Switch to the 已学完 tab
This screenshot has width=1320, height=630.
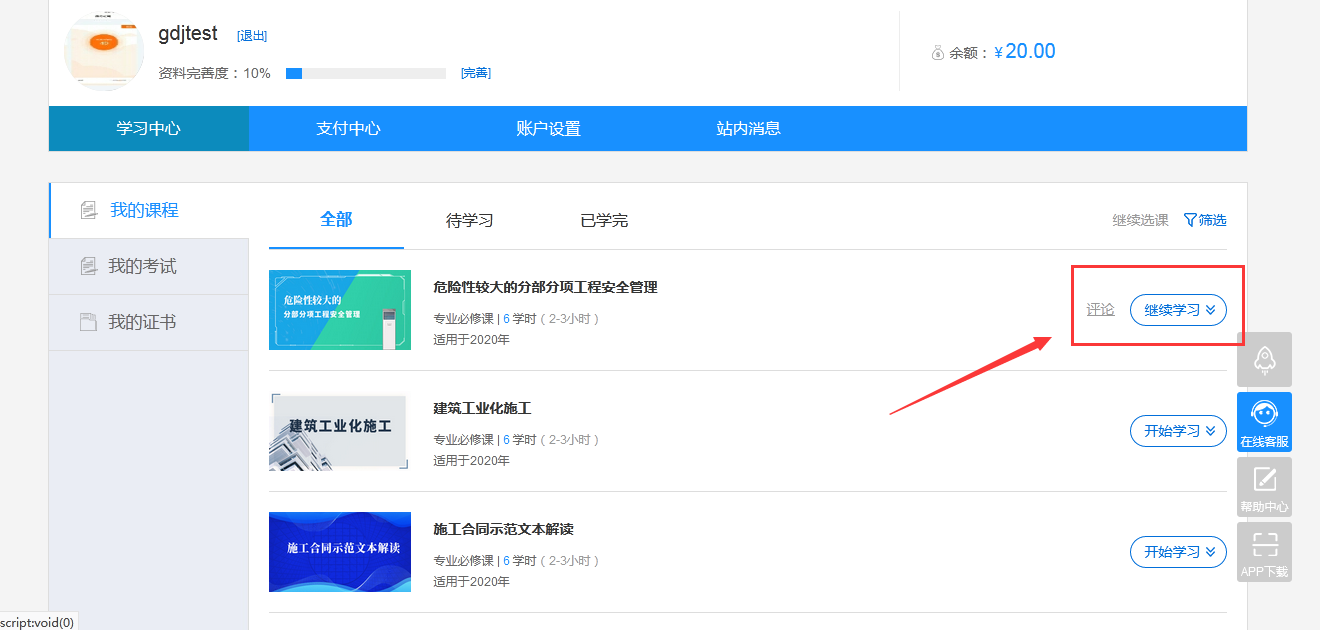(x=604, y=220)
